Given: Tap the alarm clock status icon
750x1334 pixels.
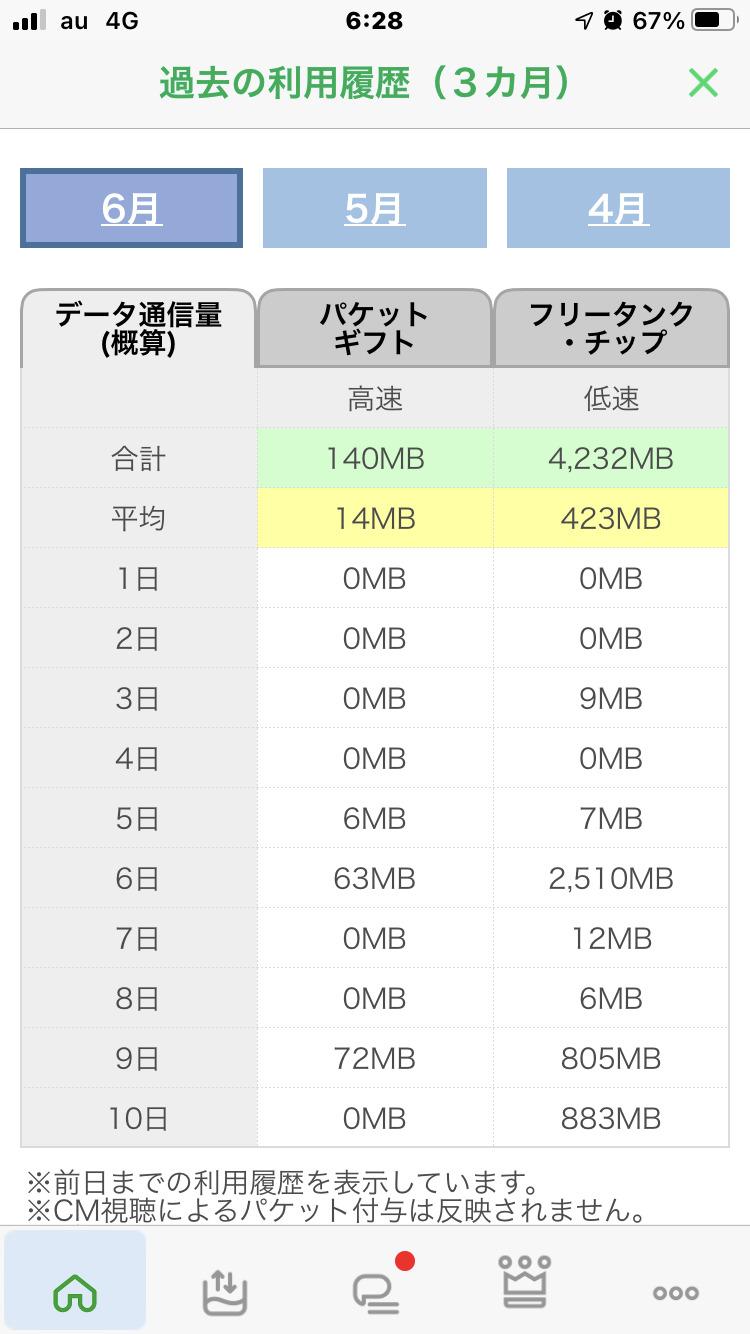Looking at the screenshot, I should tap(614, 21).
